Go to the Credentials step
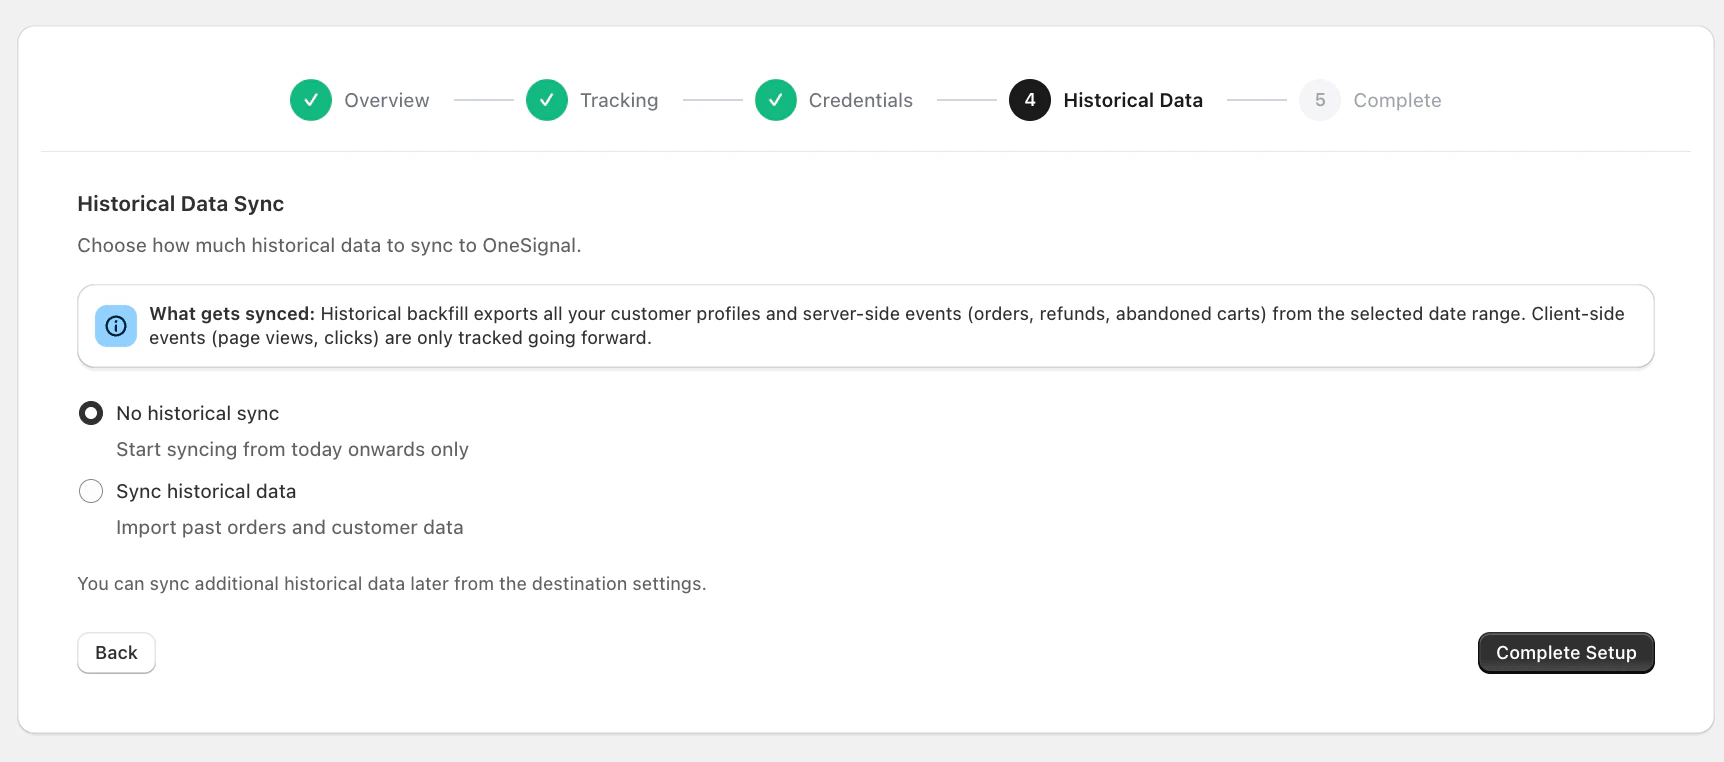Screen dimensions: 1724x762 [x=861, y=100]
